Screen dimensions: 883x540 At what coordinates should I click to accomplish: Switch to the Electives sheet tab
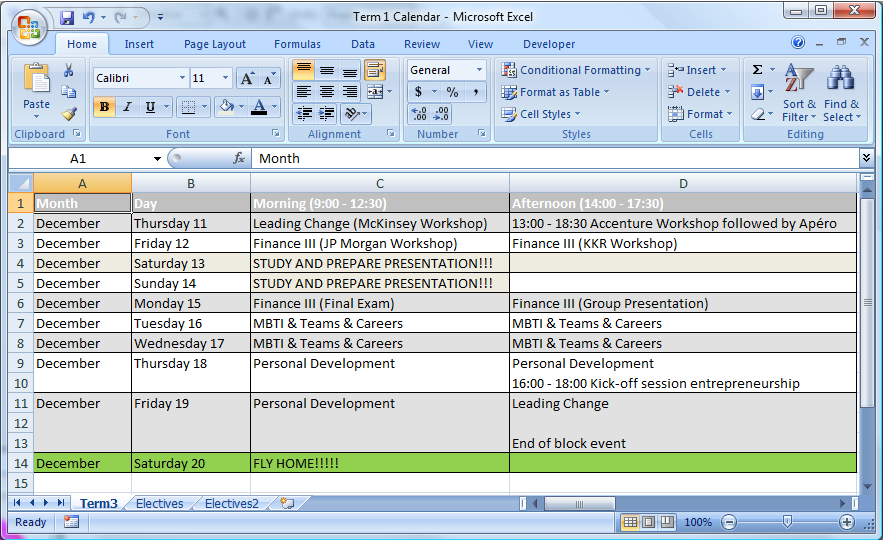[x=159, y=503]
